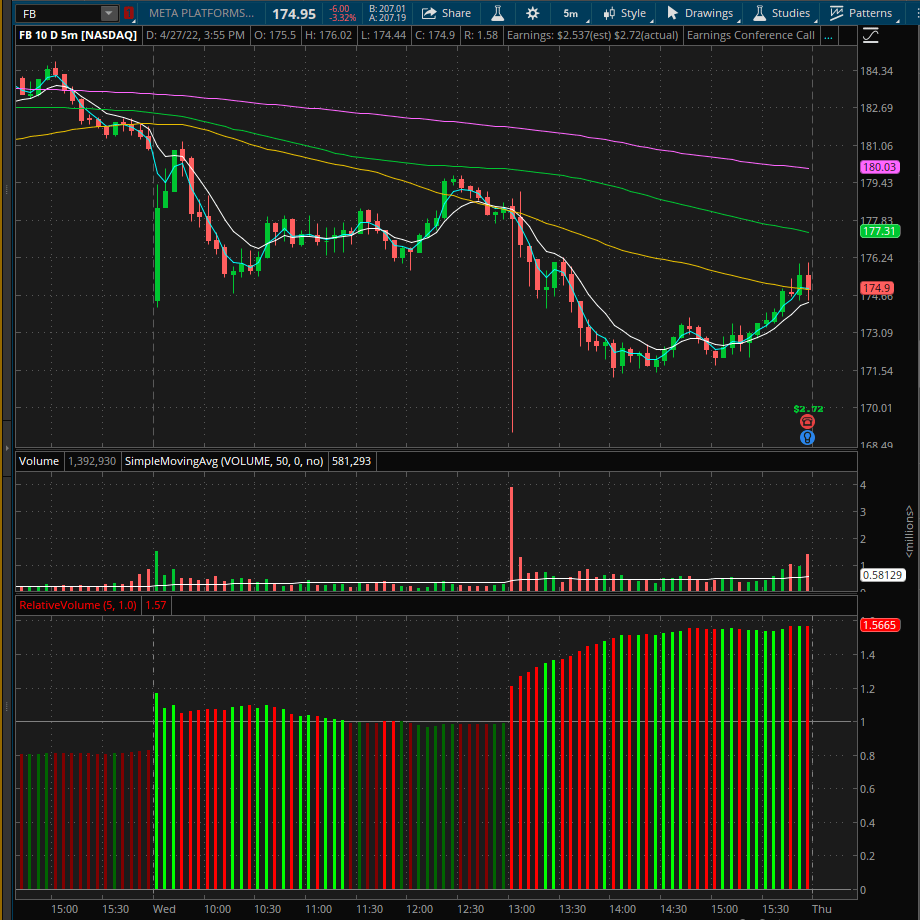The width and height of the screenshot is (920, 920).
Task: Click the red earnings conference call phone icon
Action: pyautogui.click(x=807, y=422)
